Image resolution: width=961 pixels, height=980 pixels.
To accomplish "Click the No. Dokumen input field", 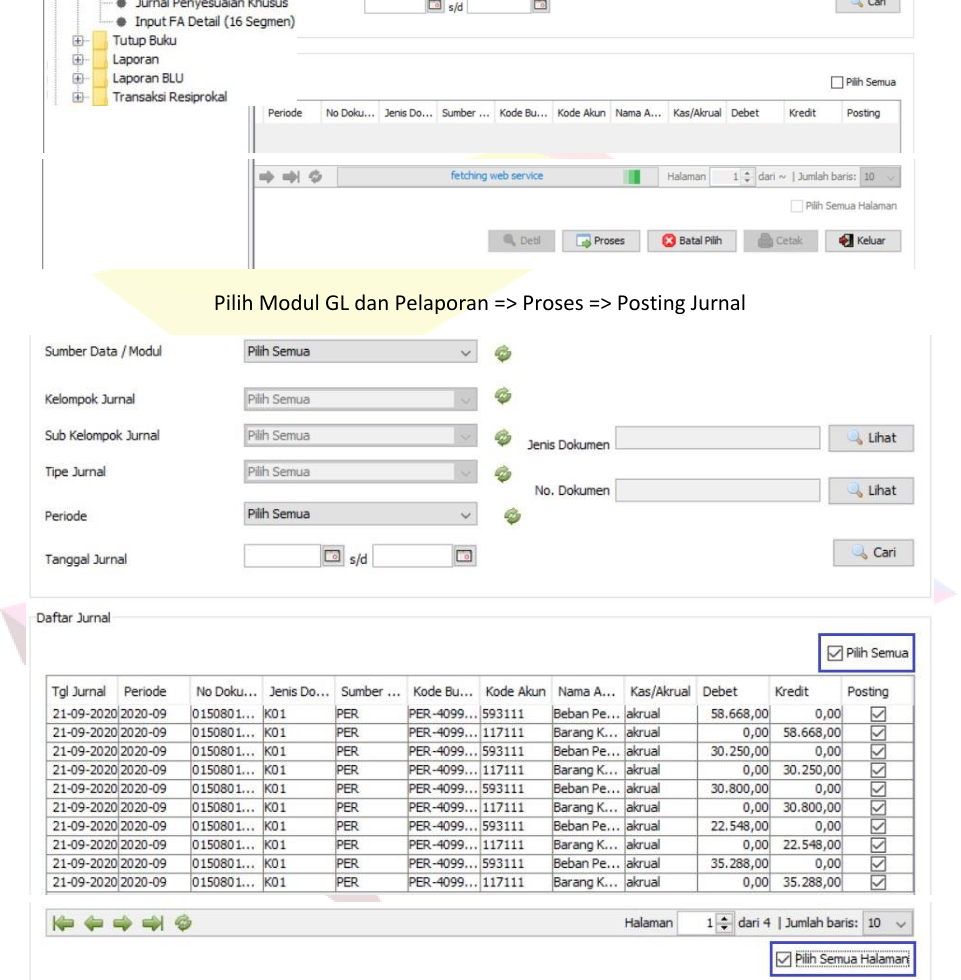I will click(x=717, y=491).
